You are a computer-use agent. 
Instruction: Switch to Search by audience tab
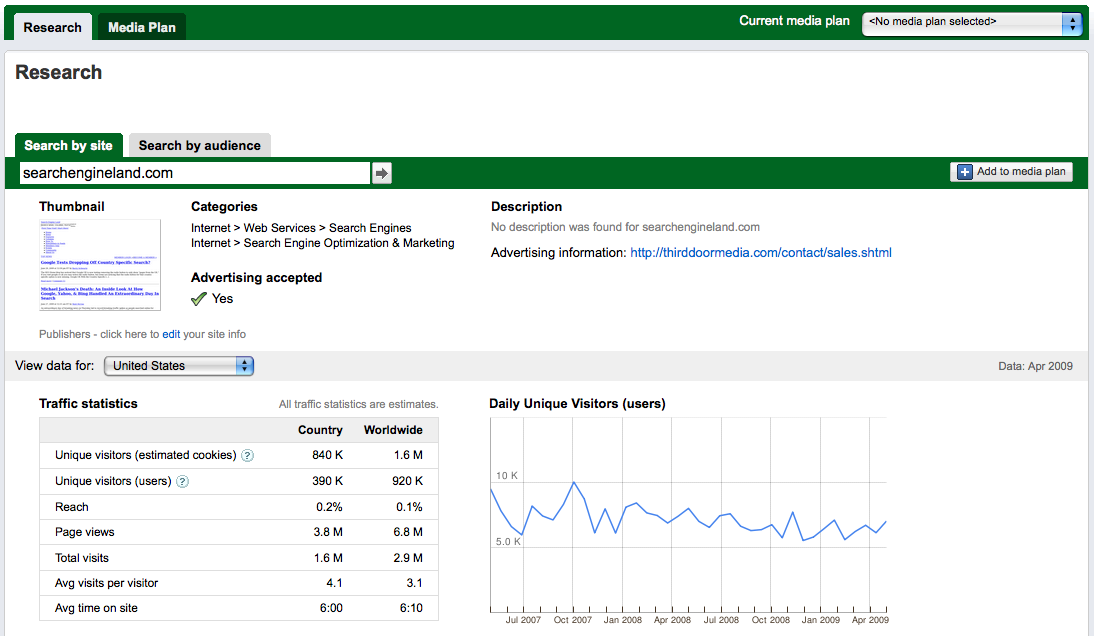[x=199, y=146]
